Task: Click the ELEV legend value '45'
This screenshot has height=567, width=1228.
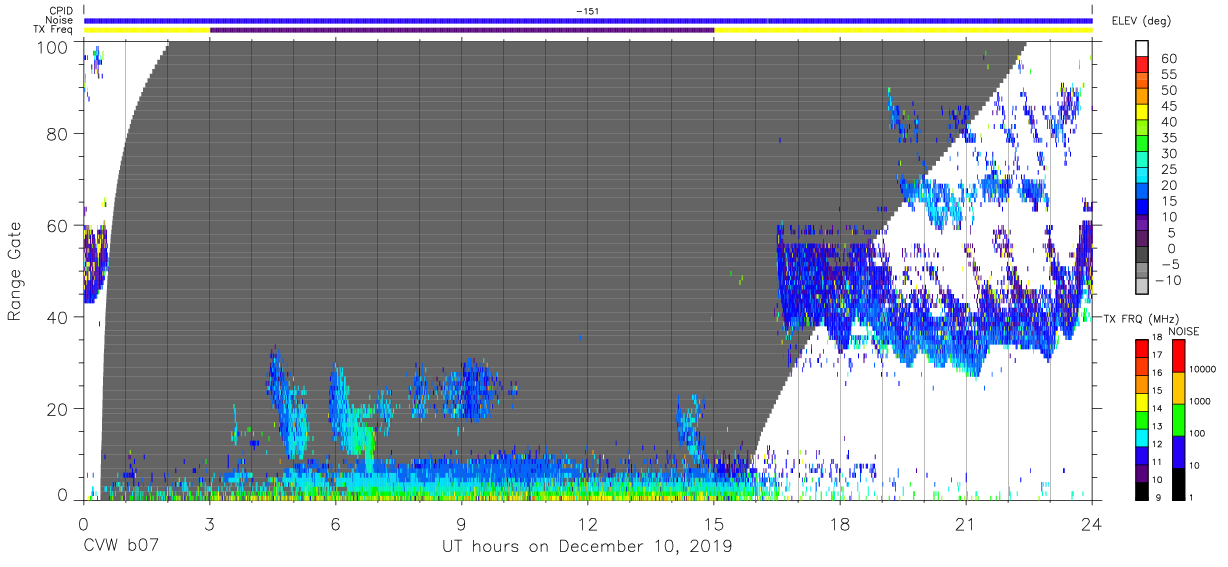Action: click(1167, 106)
